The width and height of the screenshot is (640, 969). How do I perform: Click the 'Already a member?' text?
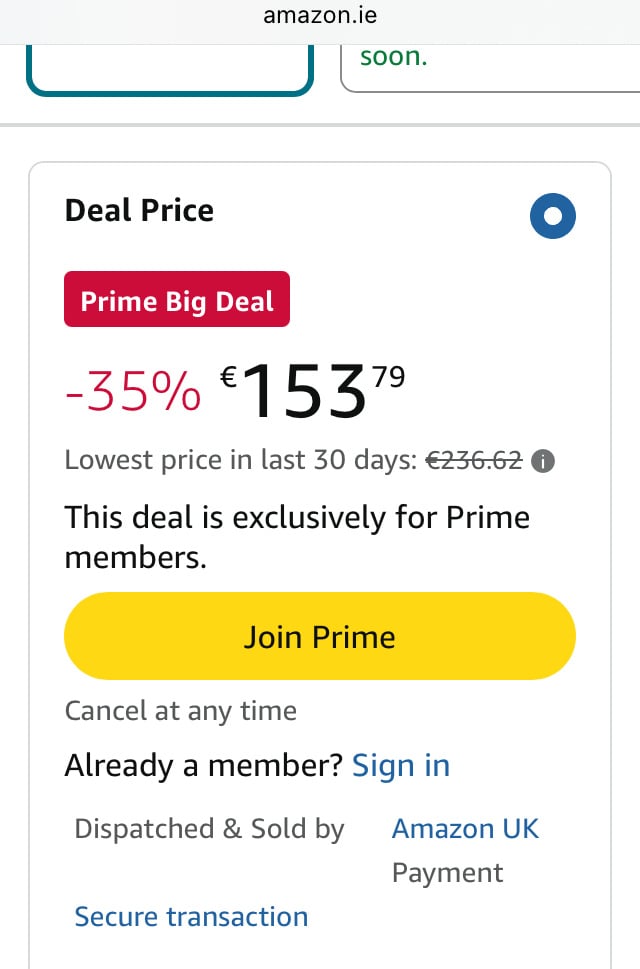(x=204, y=766)
